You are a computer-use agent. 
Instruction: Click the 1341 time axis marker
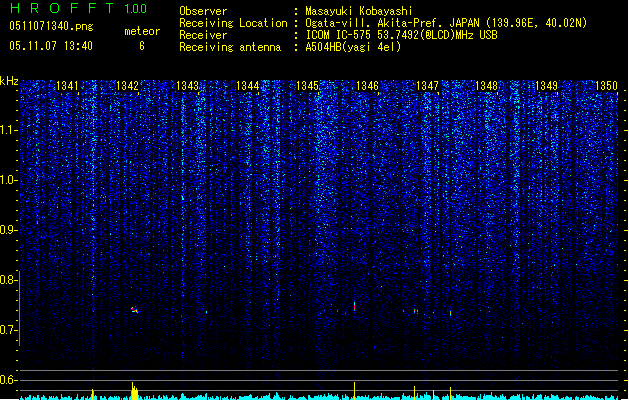tap(67, 86)
